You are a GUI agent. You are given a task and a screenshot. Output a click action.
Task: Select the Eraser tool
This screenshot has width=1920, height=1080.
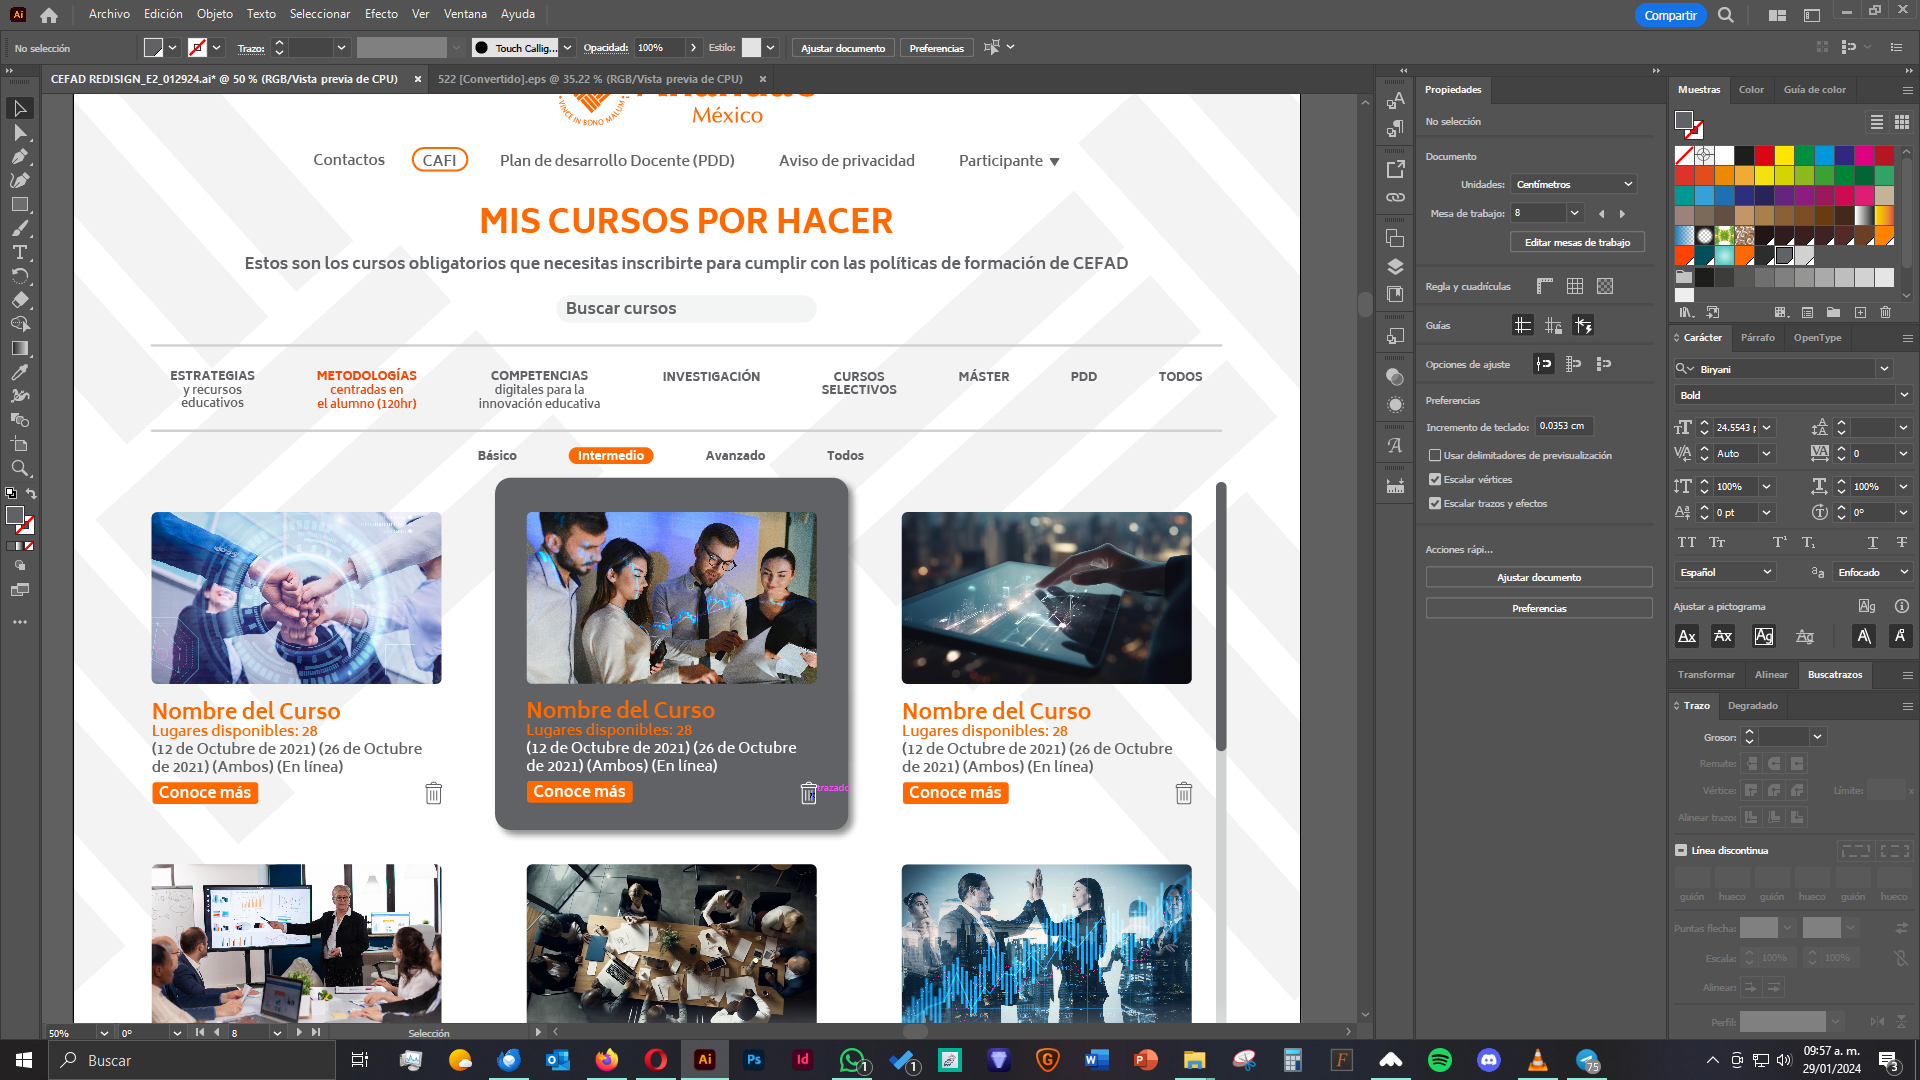(19, 300)
